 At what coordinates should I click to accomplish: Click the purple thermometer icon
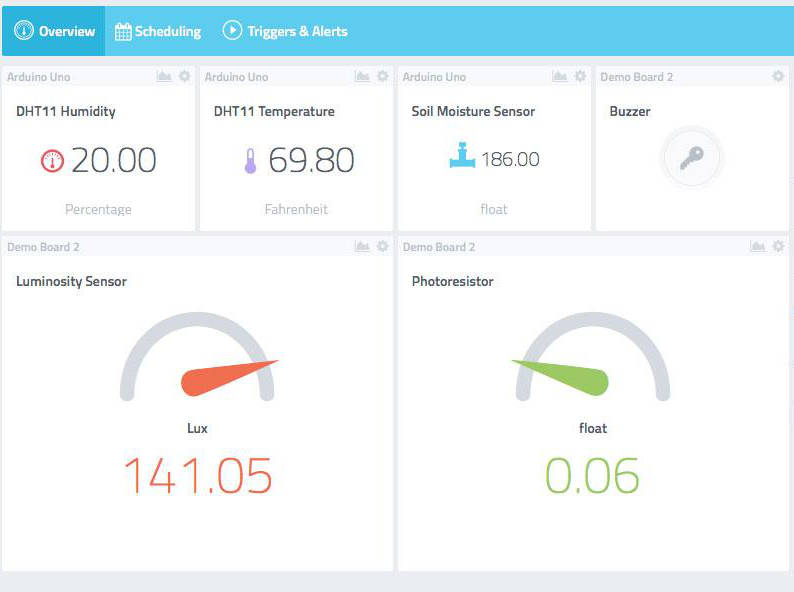click(250, 161)
